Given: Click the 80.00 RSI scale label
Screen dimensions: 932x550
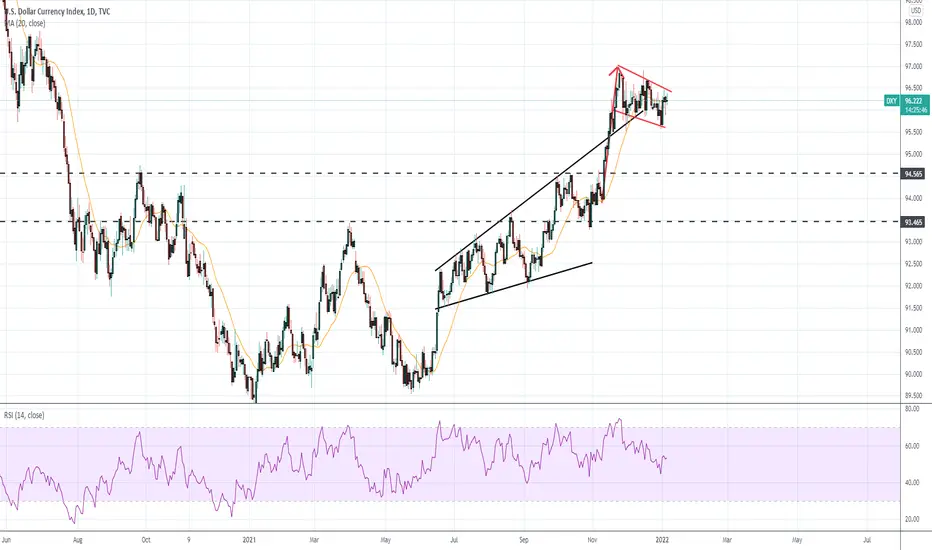Looking at the screenshot, I should tap(911, 409).
